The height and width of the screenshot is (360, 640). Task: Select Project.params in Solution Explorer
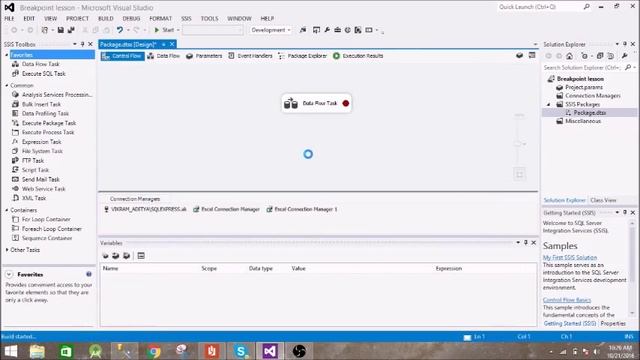(580, 87)
